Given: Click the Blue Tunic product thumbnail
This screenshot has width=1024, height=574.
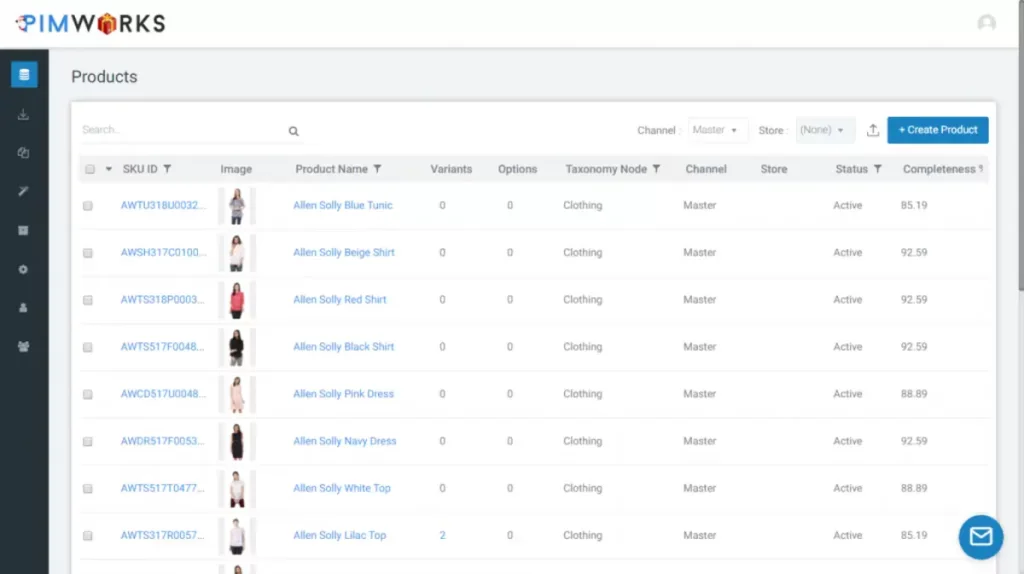Looking at the screenshot, I should pos(237,206).
